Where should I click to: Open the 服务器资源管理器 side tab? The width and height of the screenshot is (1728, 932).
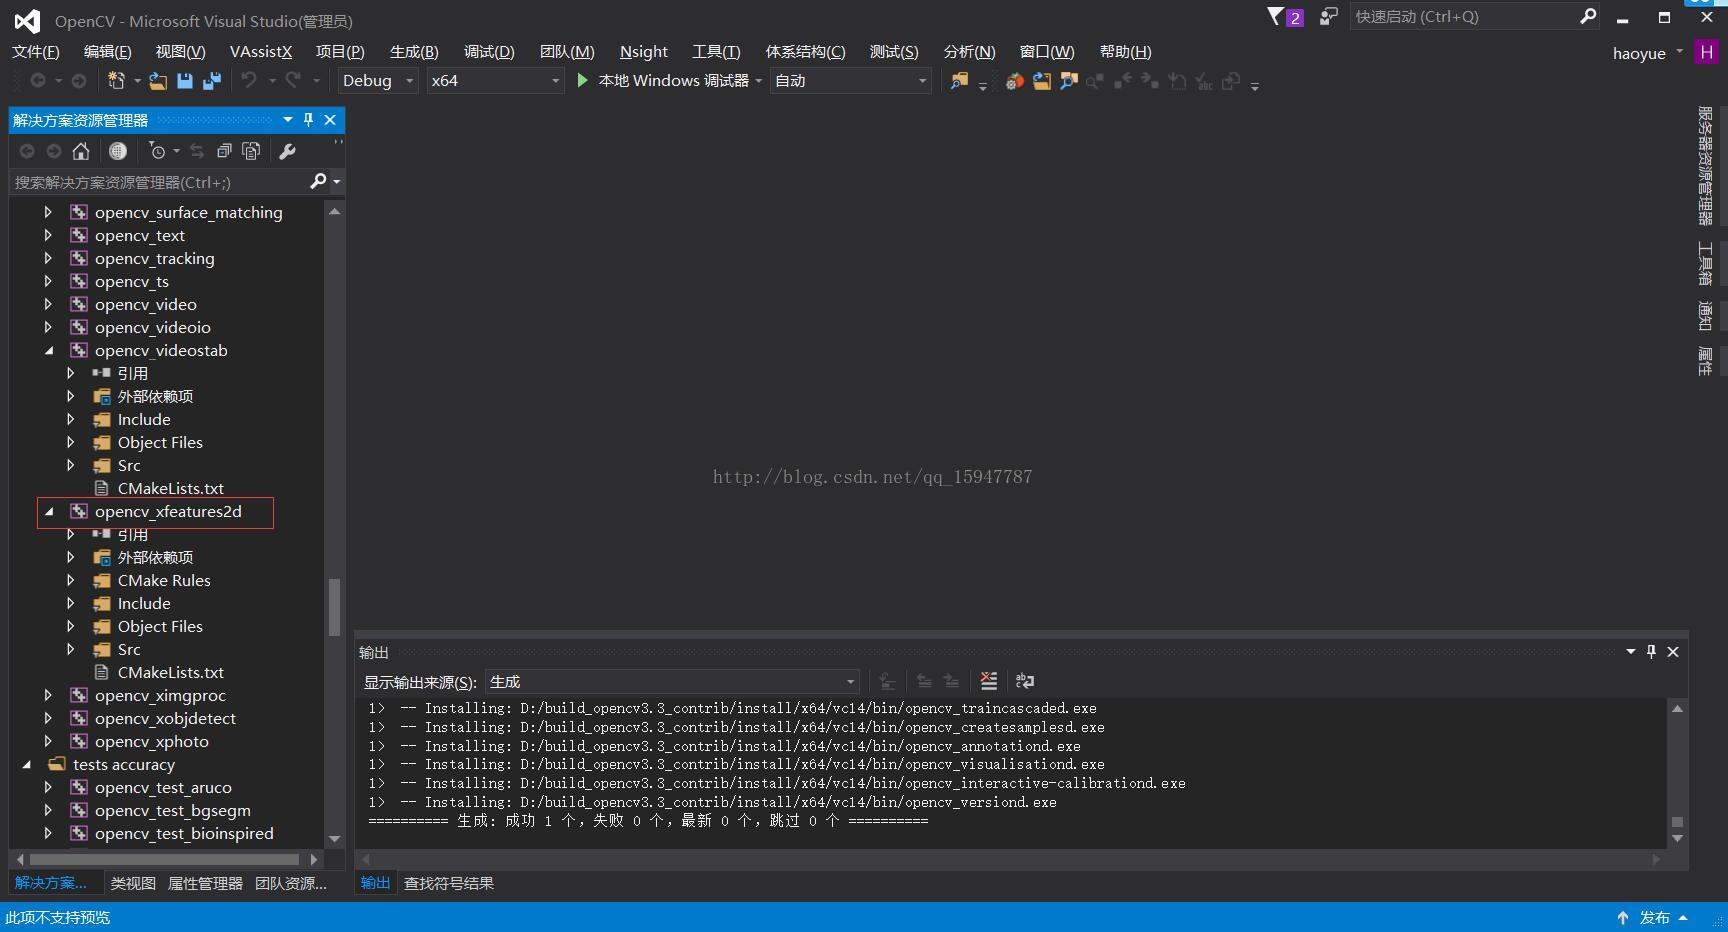click(x=1705, y=166)
